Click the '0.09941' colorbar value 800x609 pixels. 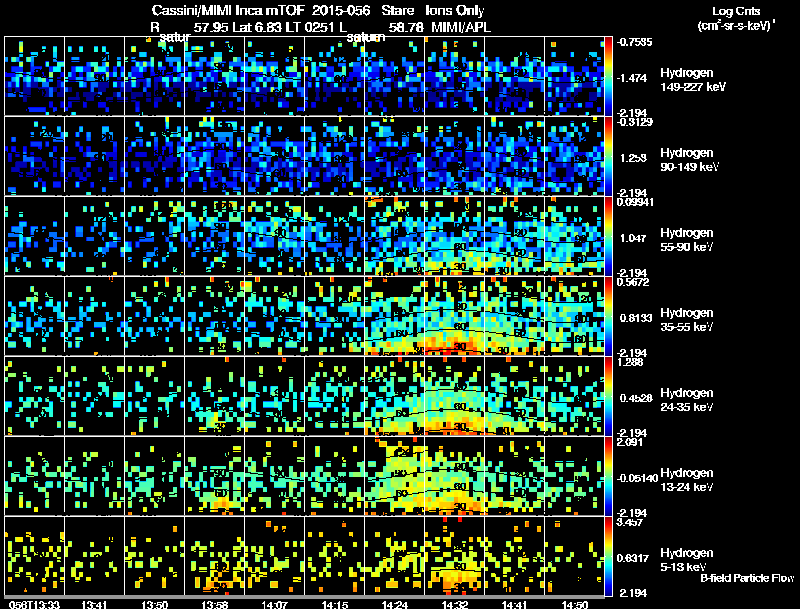(x=635, y=202)
